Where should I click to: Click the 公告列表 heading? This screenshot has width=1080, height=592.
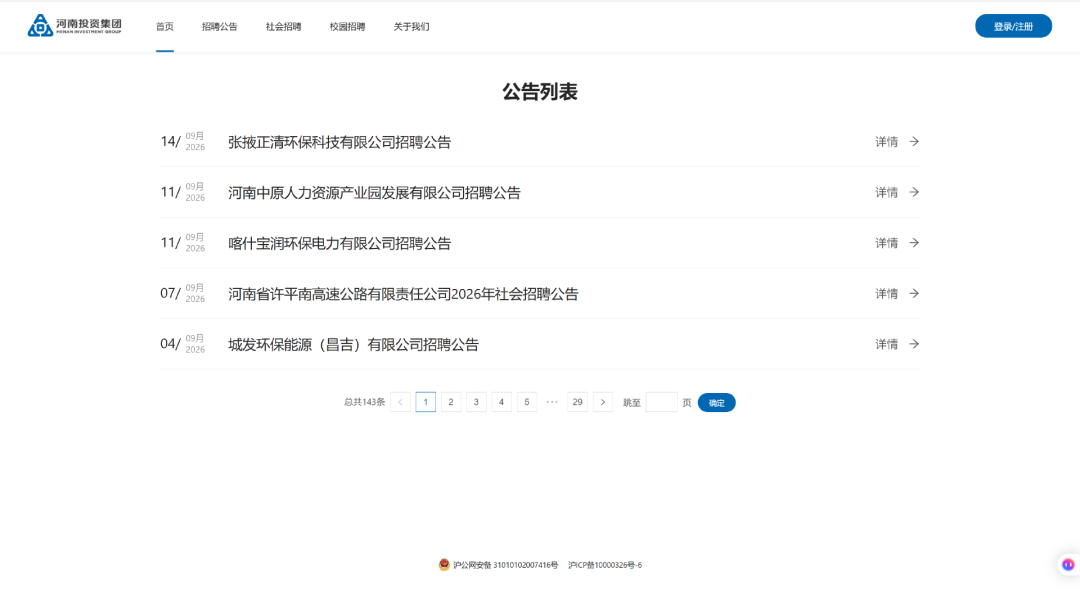point(540,92)
